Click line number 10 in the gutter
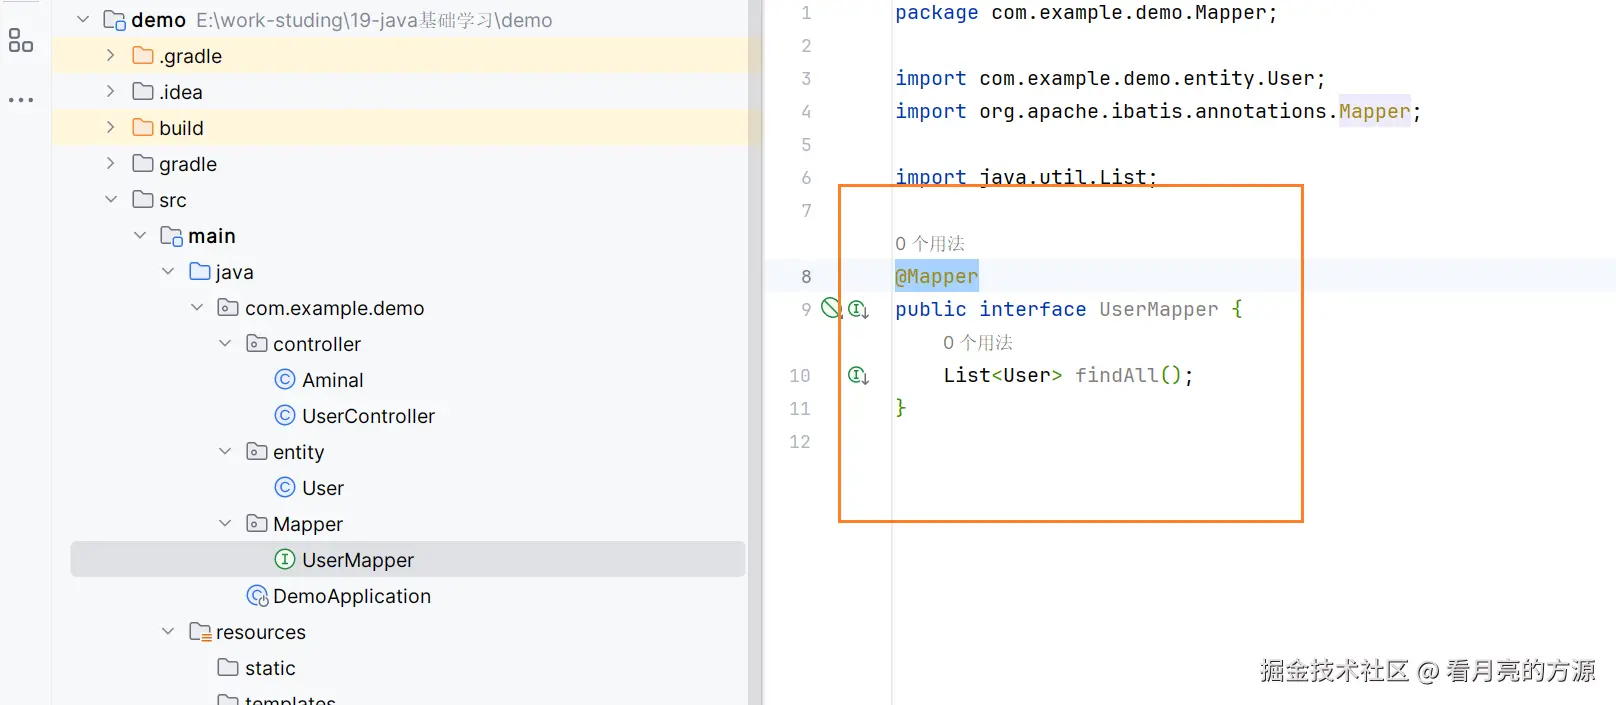This screenshot has width=1616, height=705. tap(800, 375)
